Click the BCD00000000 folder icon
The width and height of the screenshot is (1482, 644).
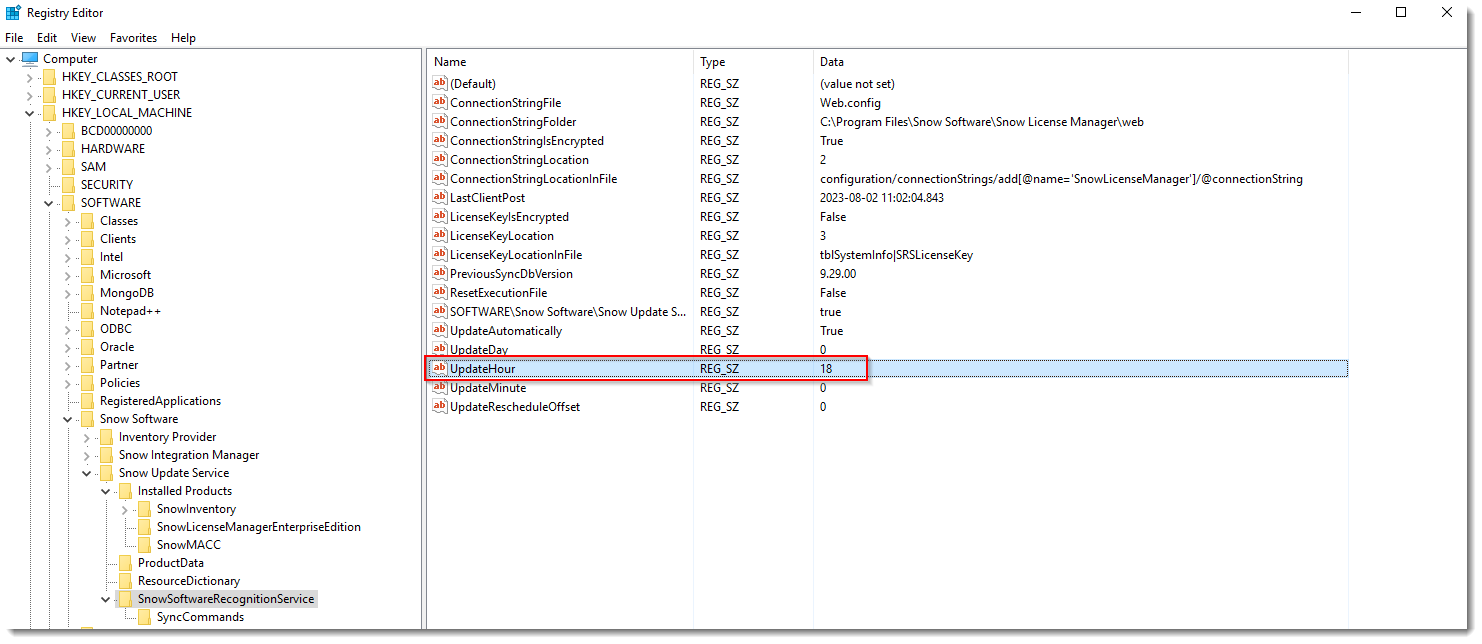tap(68, 131)
